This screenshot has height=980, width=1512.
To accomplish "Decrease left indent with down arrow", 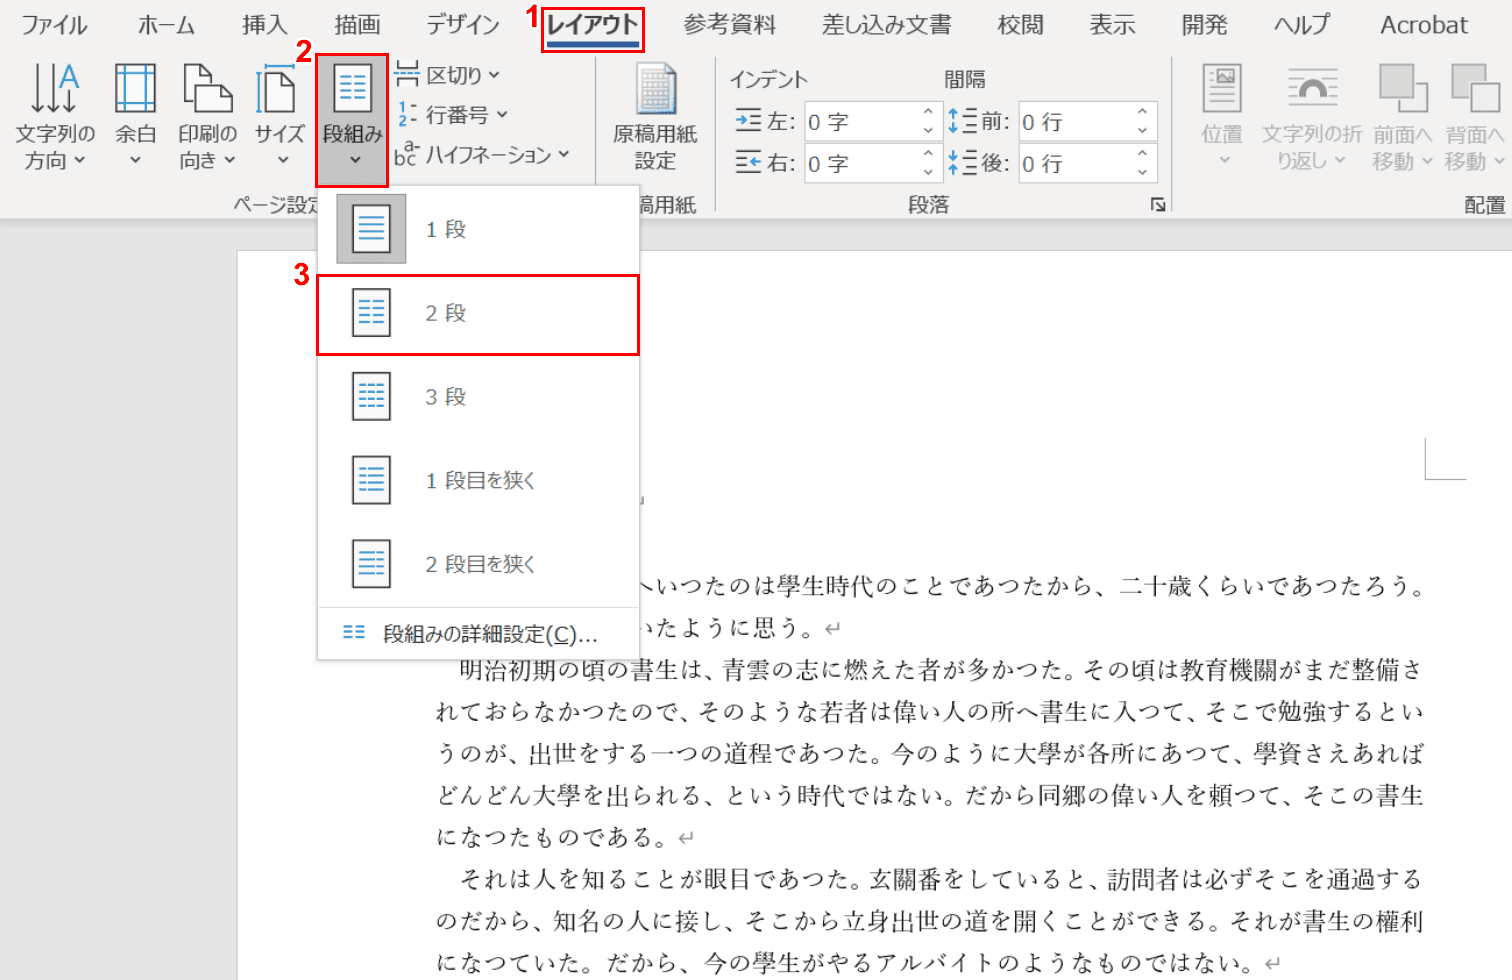I will click(x=929, y=131).
